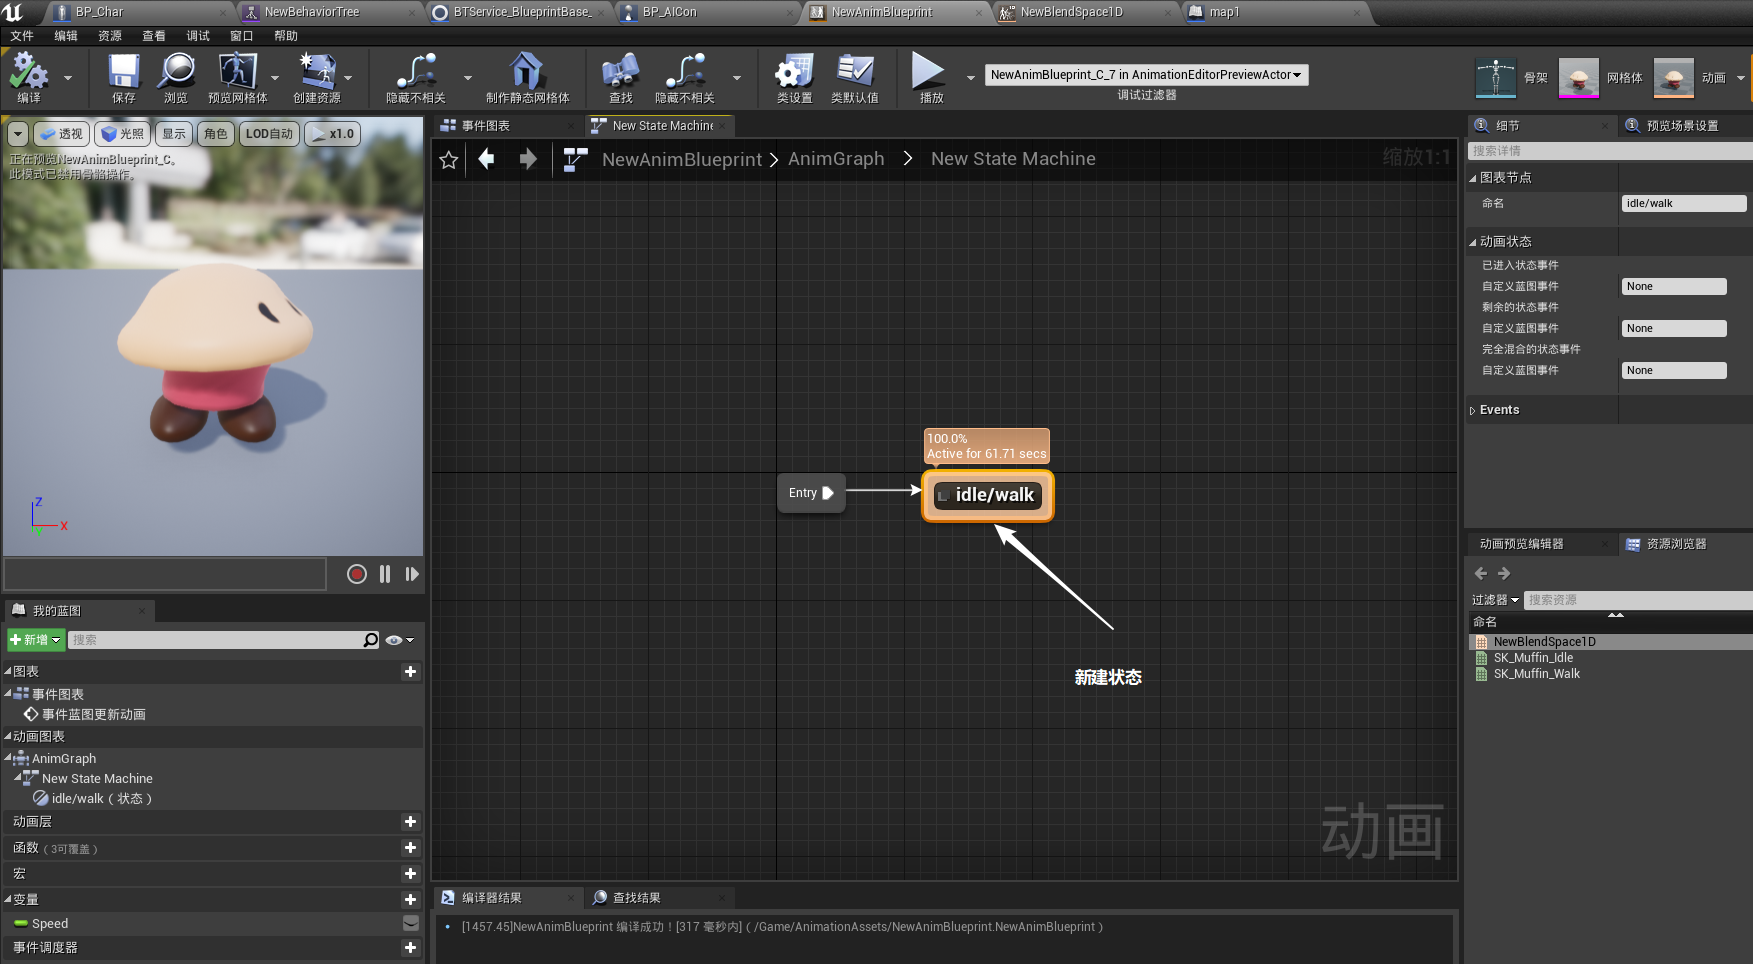Open the 文件 (File) menu
The height and width of the screenshot is (964, 1753).
tap(22, 36)
